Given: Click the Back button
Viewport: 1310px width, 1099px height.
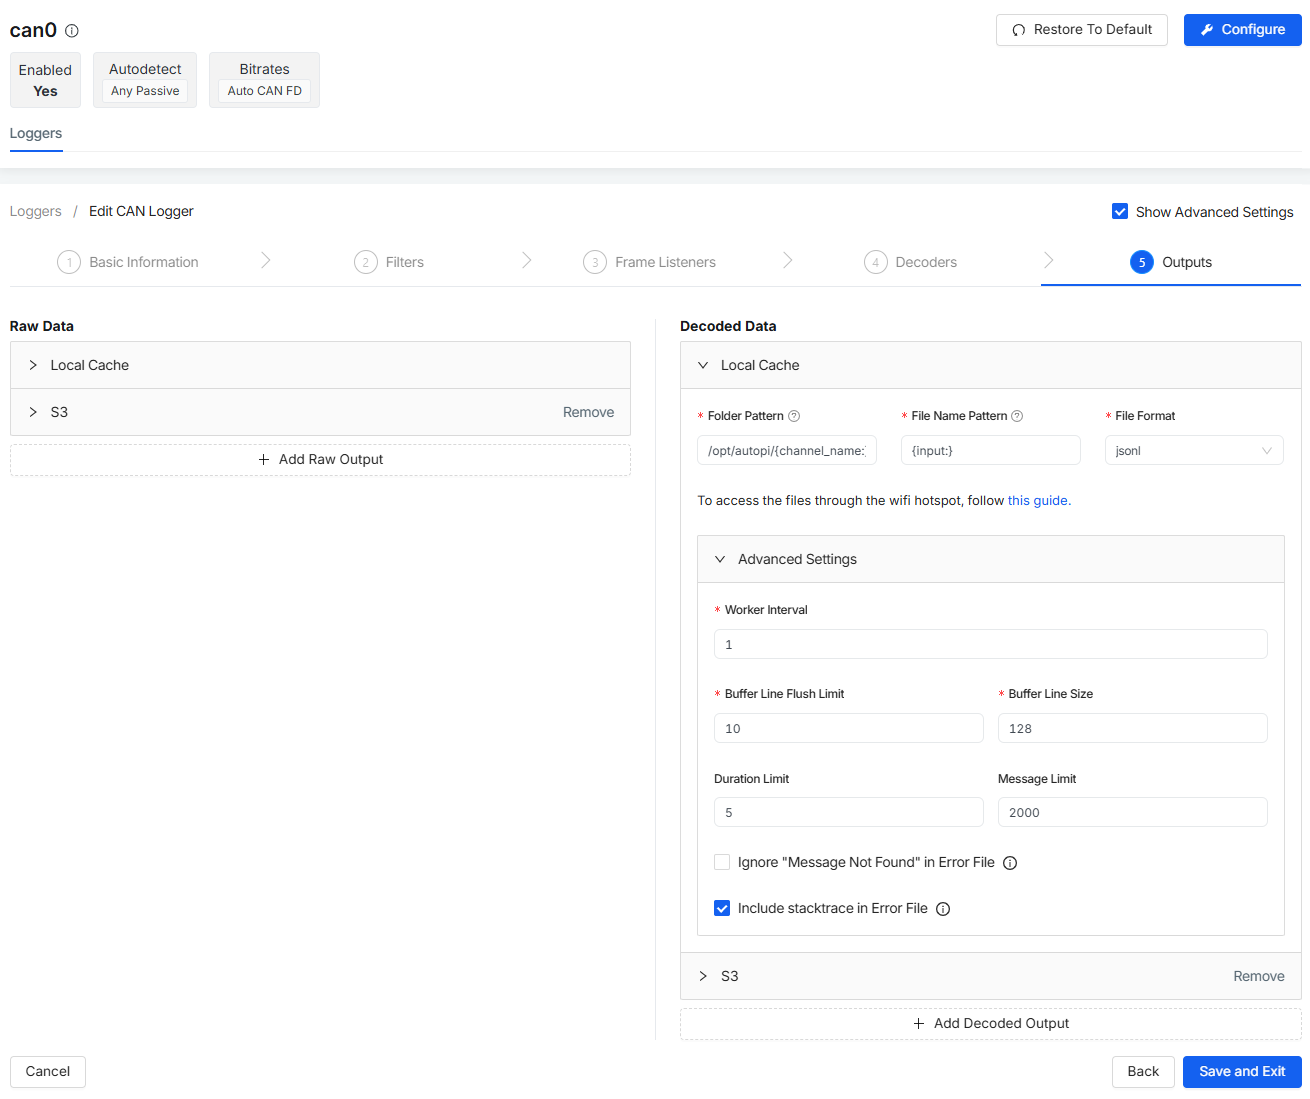Looking at the screenshot, I should 1143,1071.
